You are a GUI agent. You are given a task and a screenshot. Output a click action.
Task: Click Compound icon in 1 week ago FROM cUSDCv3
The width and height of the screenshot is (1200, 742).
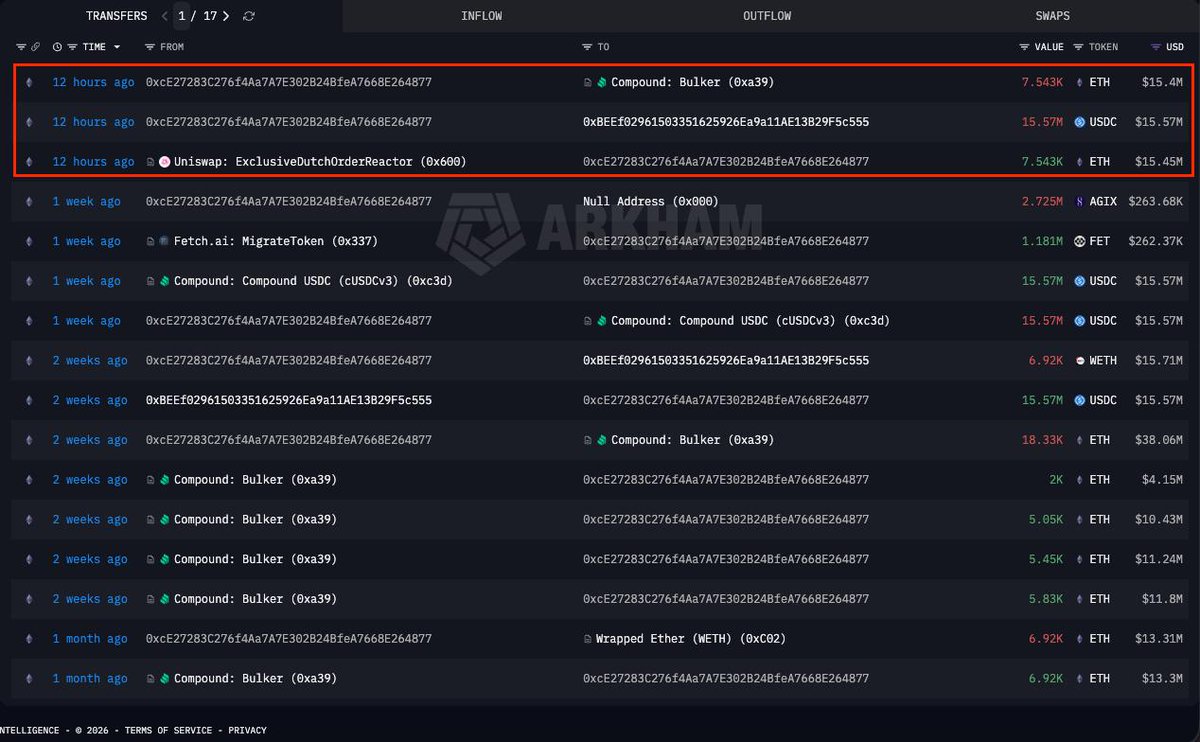click(x=164, y=281)
